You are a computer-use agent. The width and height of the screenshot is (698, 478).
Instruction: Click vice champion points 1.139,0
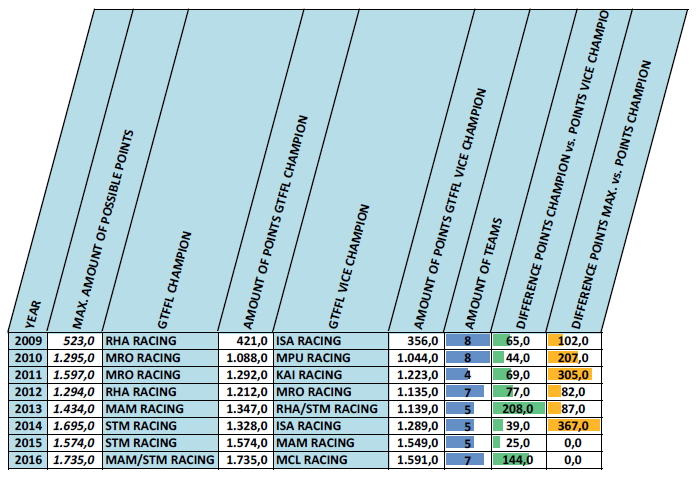click(x=417, y=409)
